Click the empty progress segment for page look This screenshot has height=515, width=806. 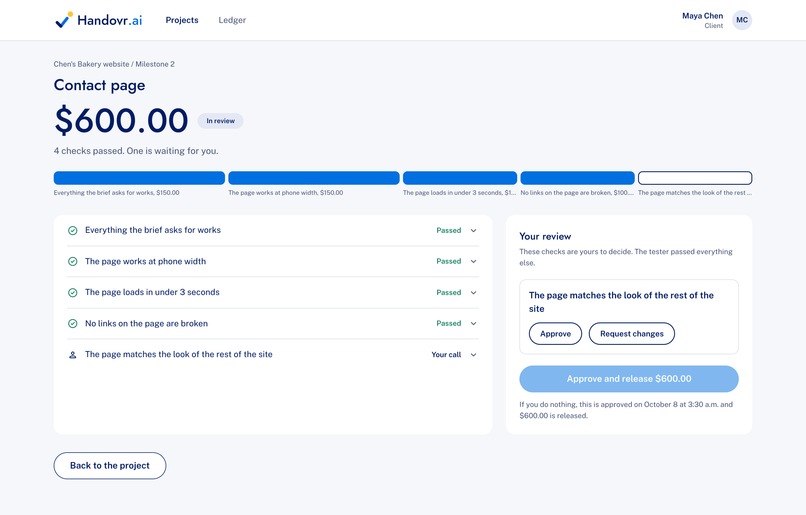click(695, 178)
